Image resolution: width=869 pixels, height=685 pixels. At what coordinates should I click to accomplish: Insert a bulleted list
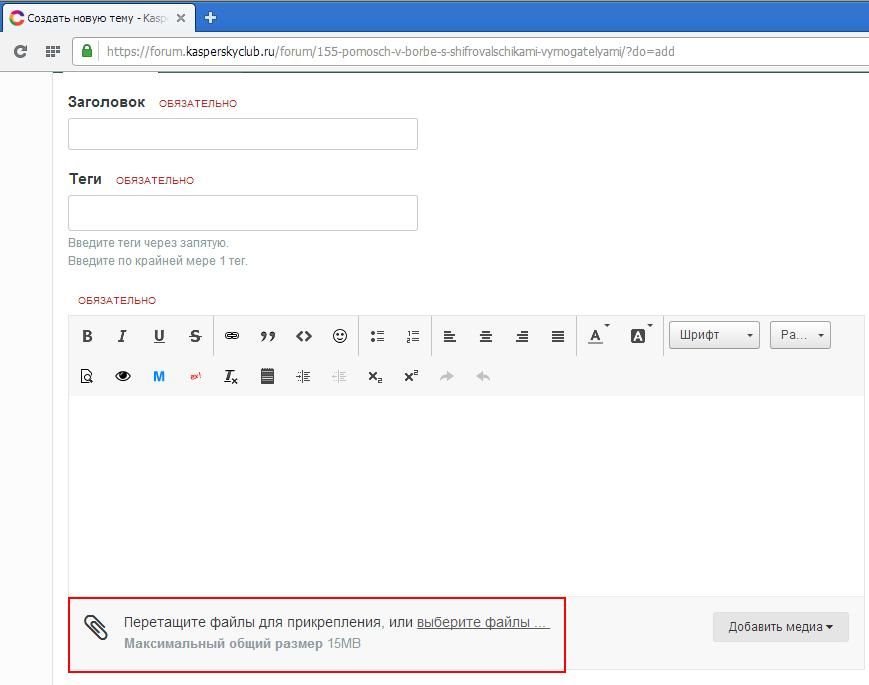click(x=378, y=336)
